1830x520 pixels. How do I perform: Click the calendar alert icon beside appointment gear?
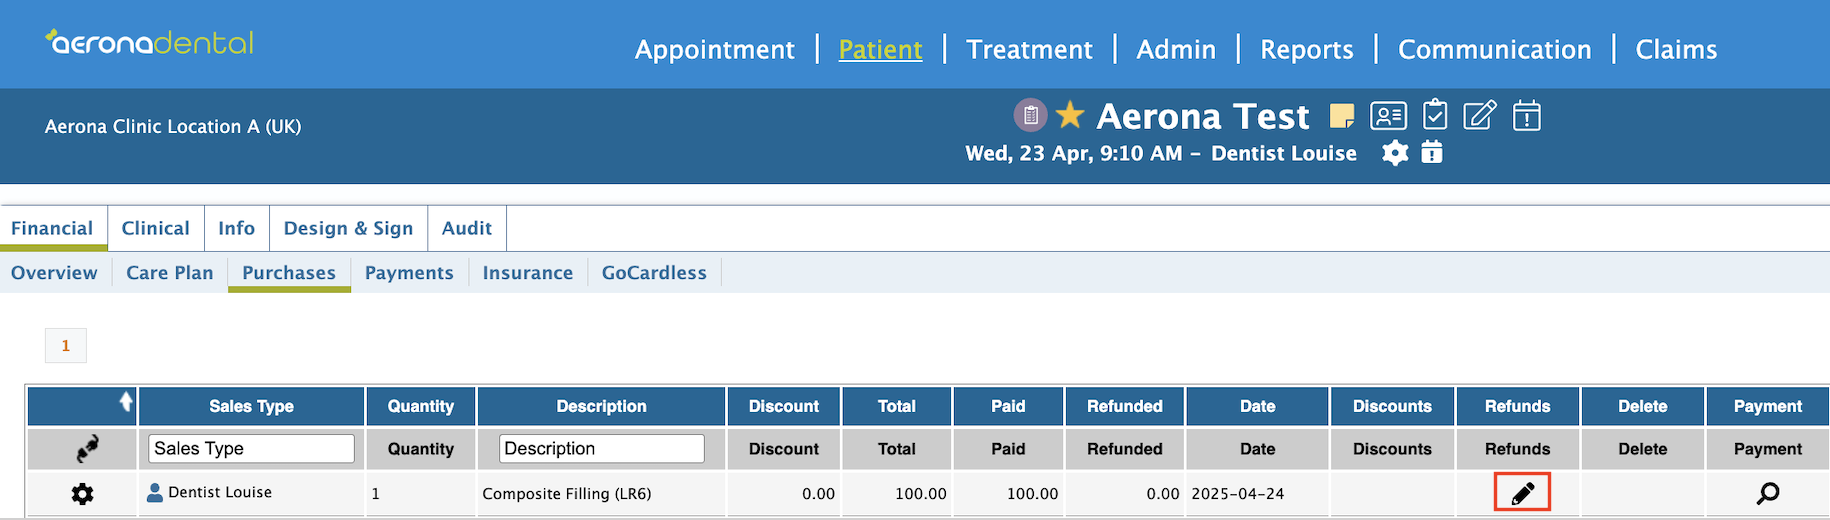tap(1432, 152)
